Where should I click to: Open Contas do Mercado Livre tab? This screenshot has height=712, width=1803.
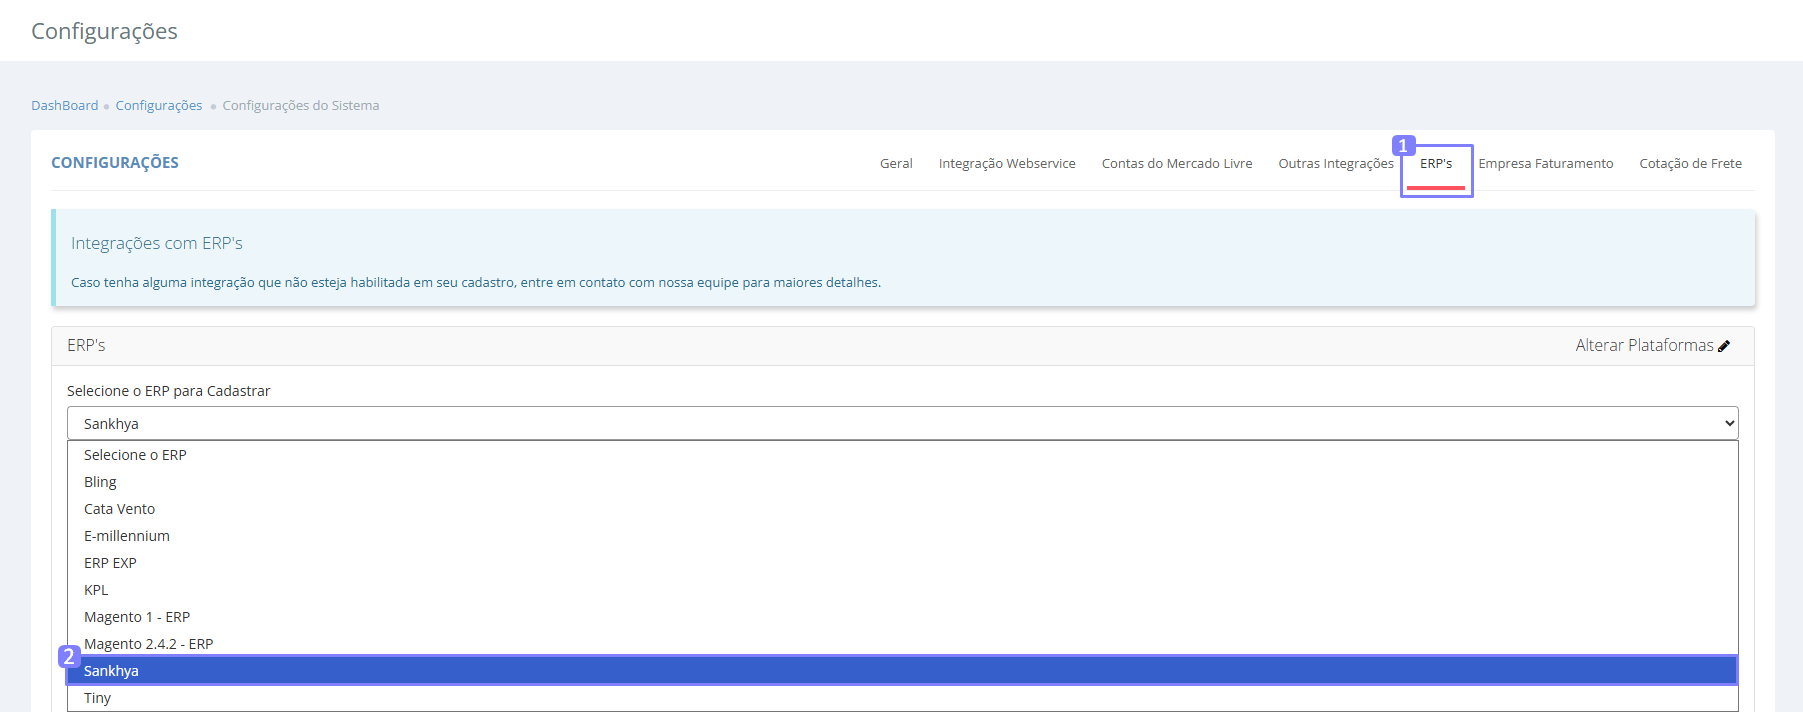(x=1177, y=163)
